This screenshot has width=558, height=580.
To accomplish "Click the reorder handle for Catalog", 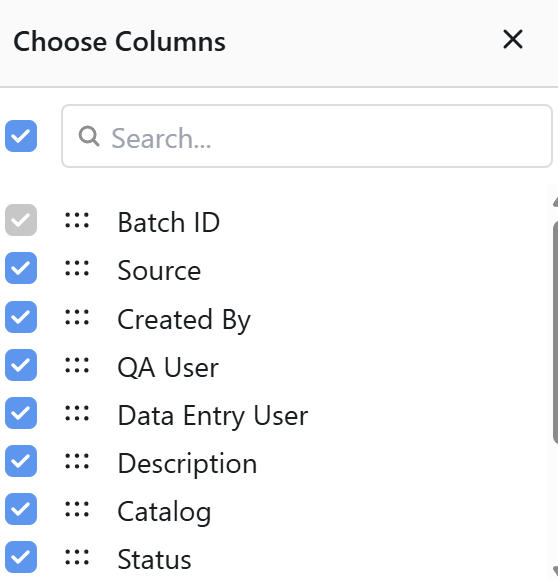I will [x=77, y=509].
